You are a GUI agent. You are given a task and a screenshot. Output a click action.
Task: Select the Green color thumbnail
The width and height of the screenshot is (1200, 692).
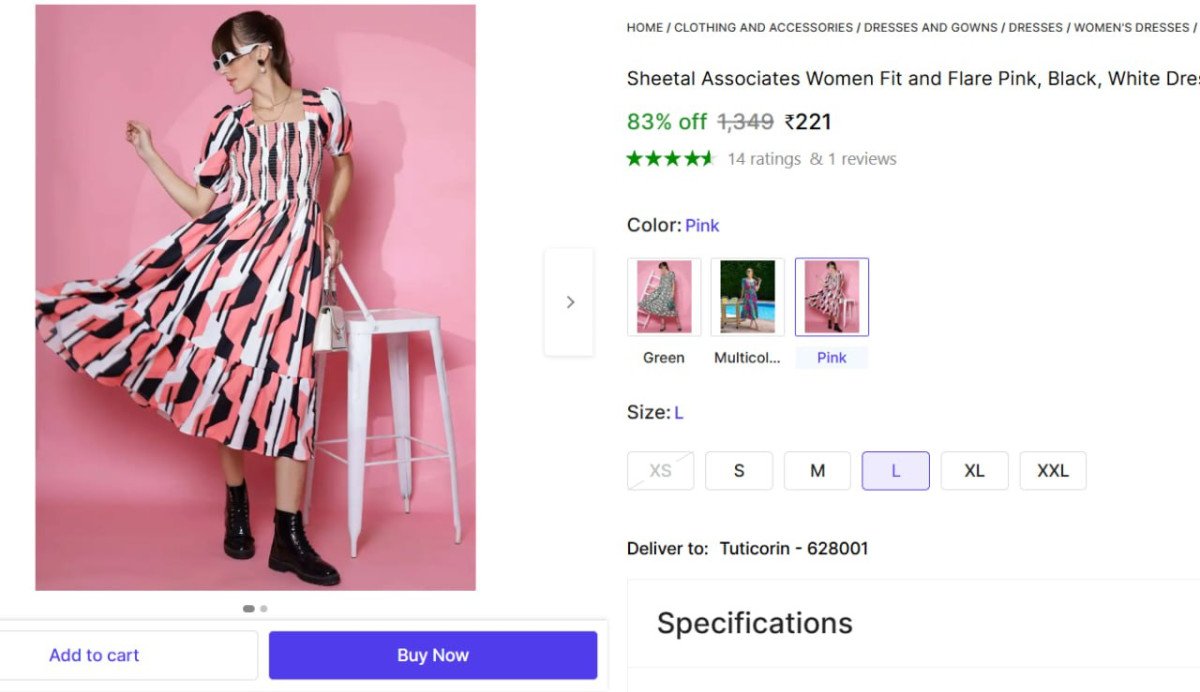[x=664, y=297]
